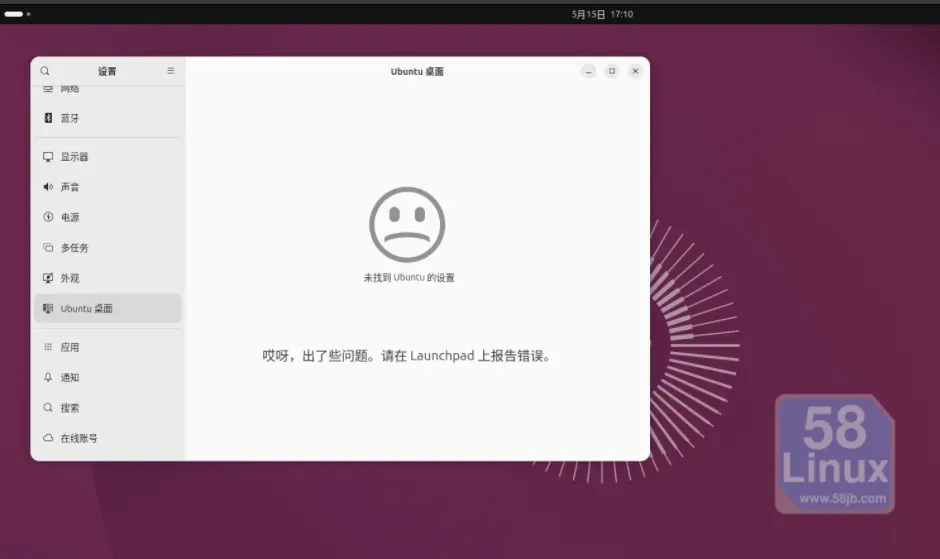This screenshot has height=559, width=940.
Task: Select the 外观 appearance icon
Action: (48, 278)
